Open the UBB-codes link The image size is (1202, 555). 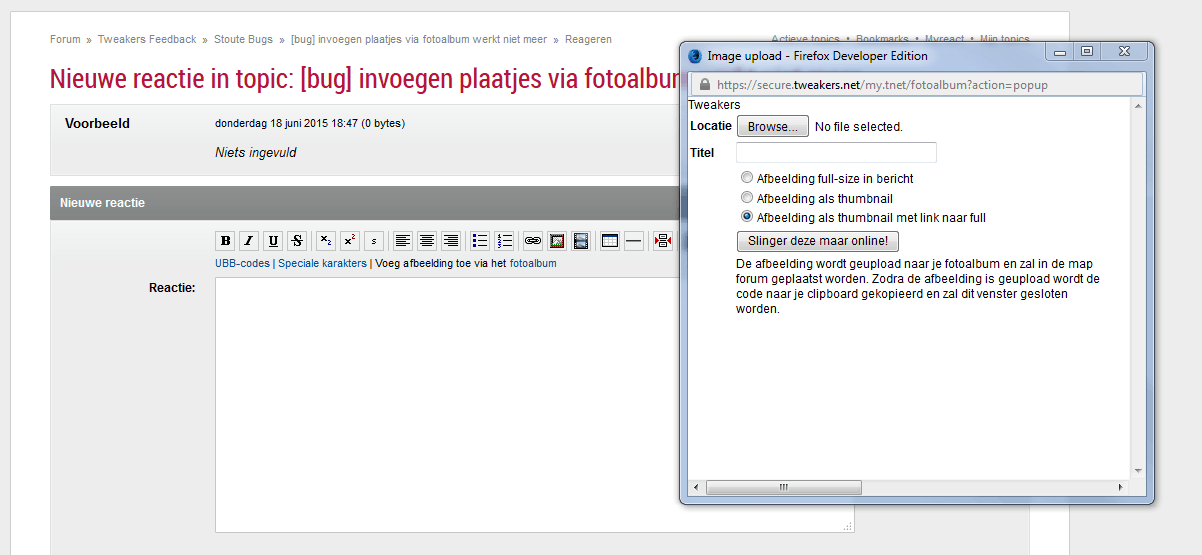click(242, 264)
